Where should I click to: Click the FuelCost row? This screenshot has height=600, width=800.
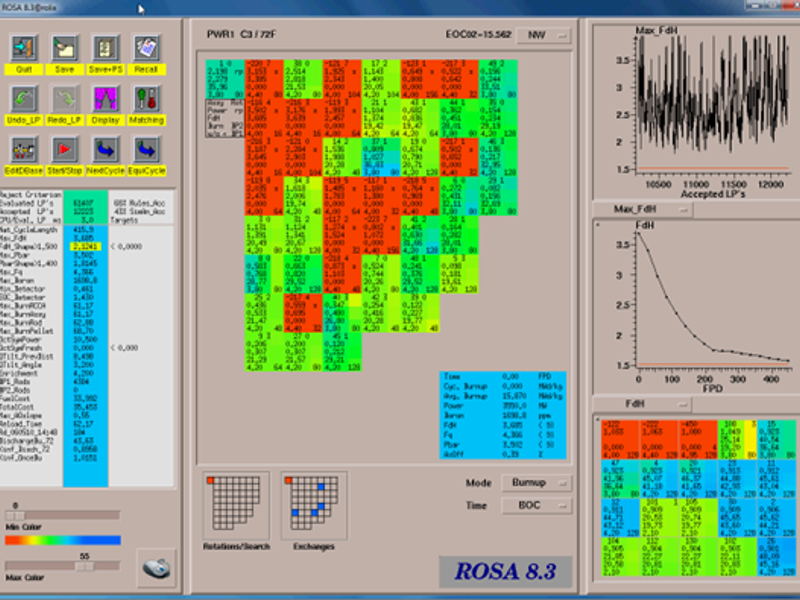tap(87, 398)
